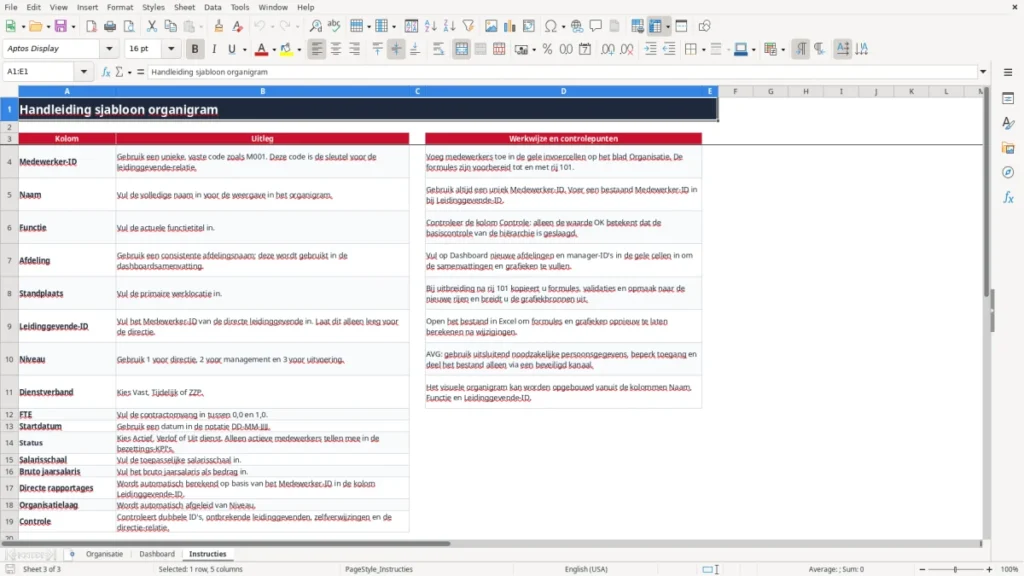The height and width of the screenshot is (576, 1024).
Task: Apply yellow background color swatch
Action: 286,49
